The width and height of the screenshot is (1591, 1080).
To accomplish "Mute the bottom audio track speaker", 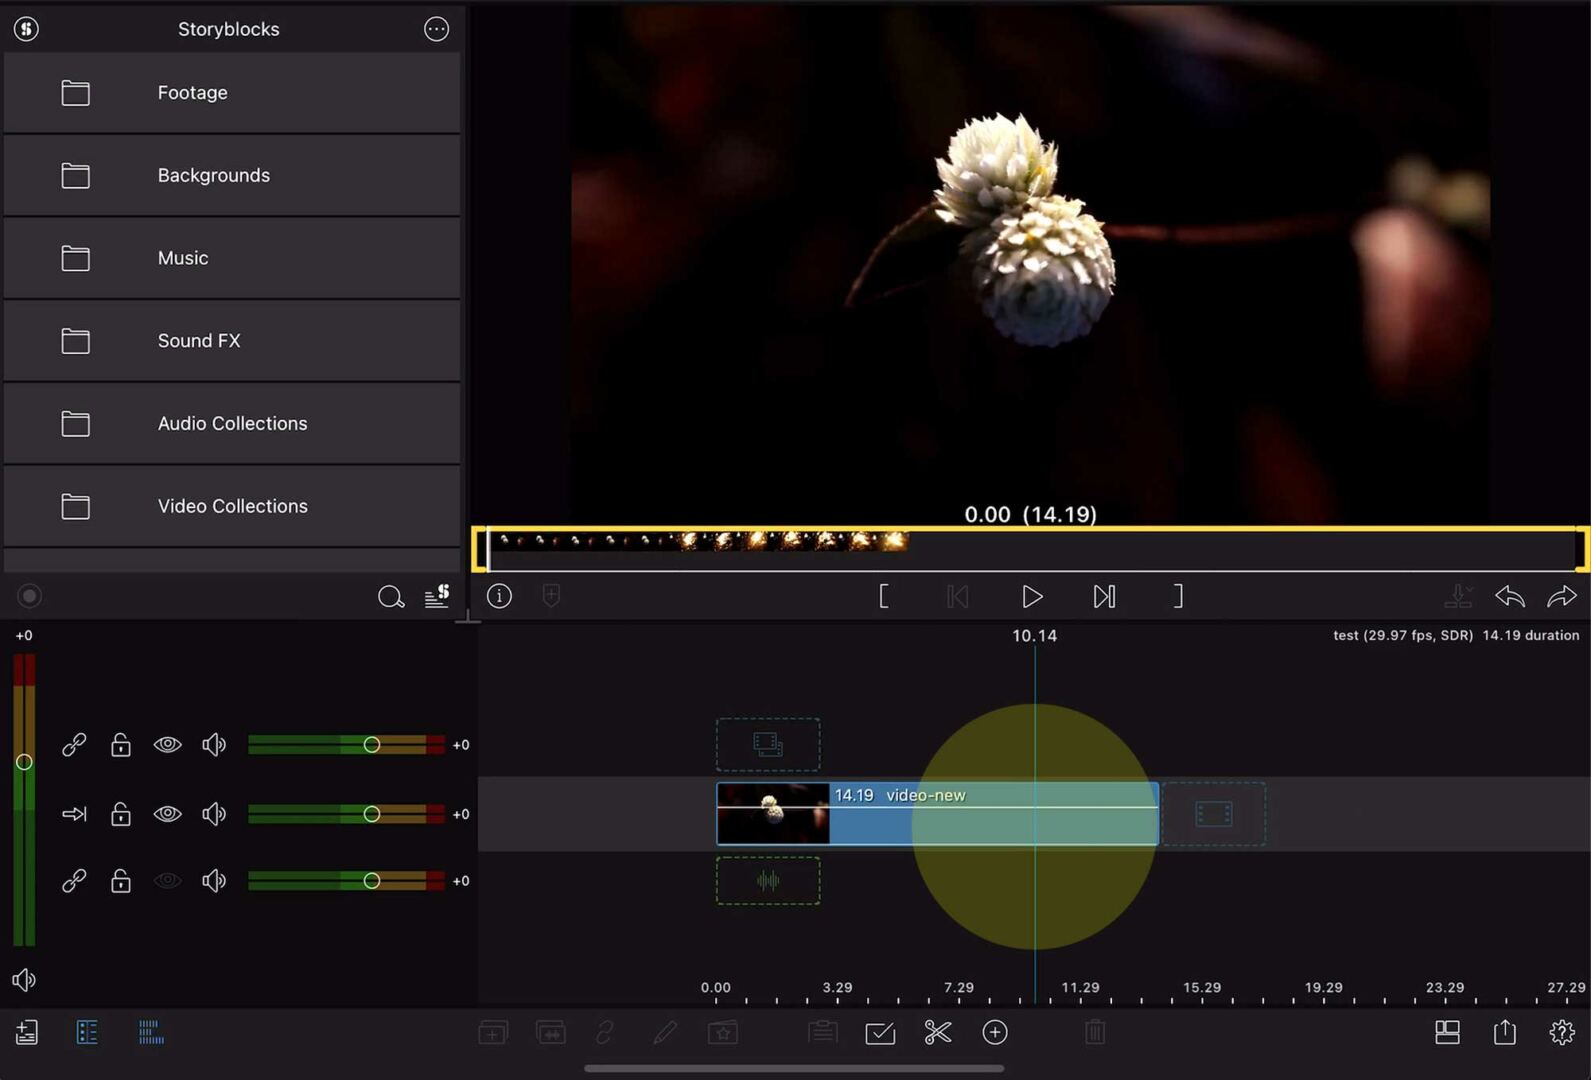I will point(214,881).
